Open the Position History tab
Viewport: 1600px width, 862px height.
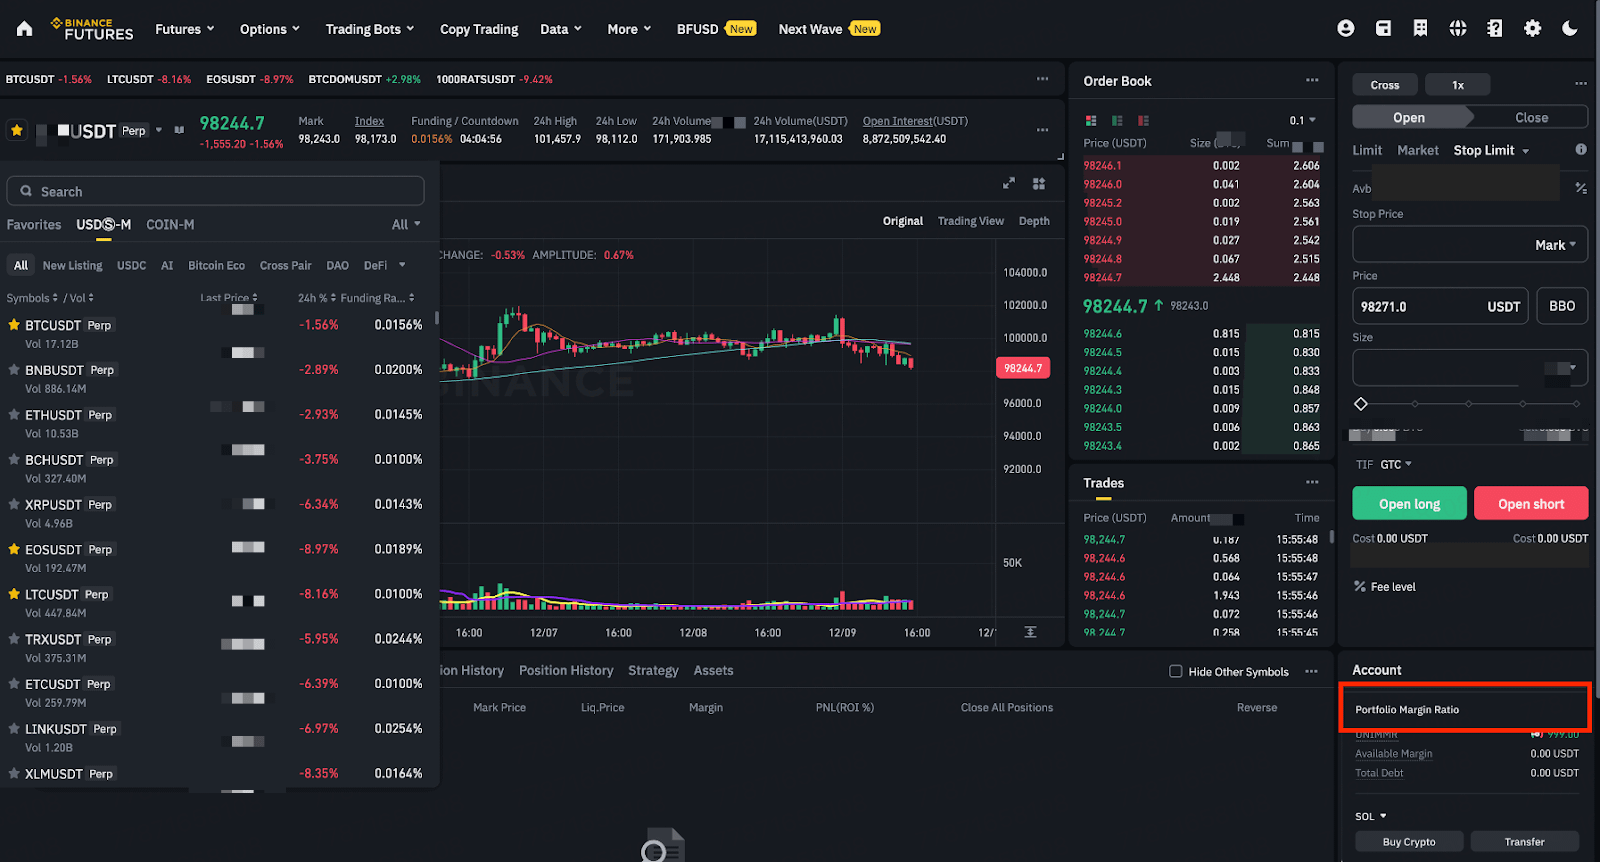coord(566,670)
